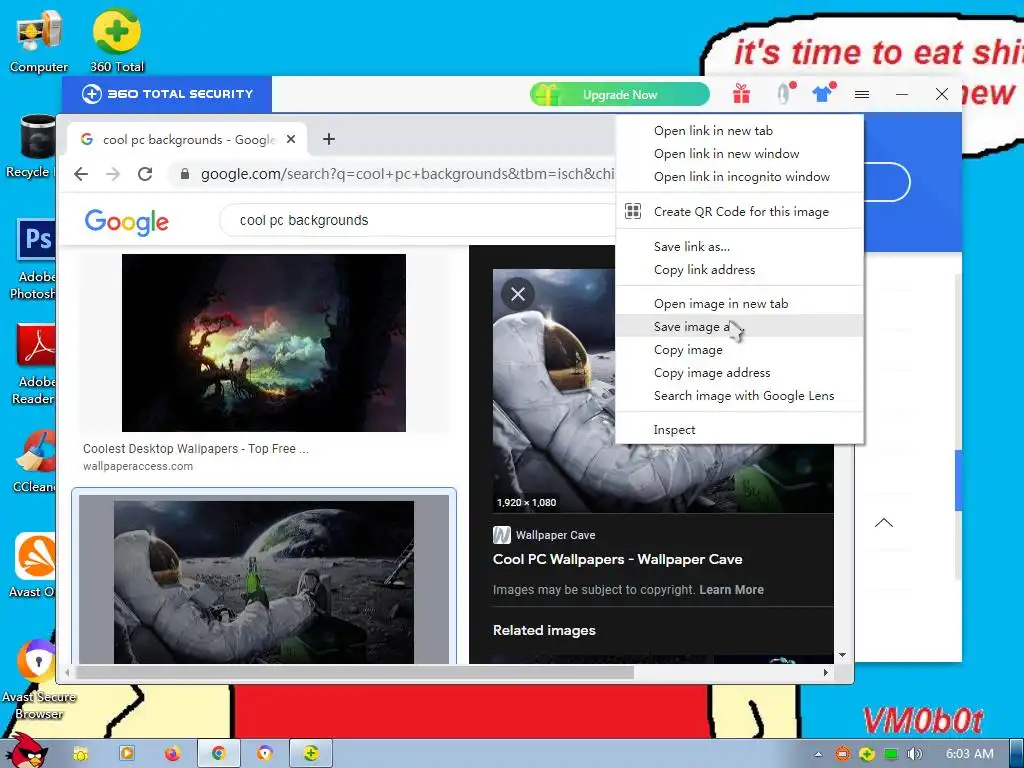The height and width of the screenshot is (768, 1024).
Task: Go back with the browser back arrow
Action: 81,174
